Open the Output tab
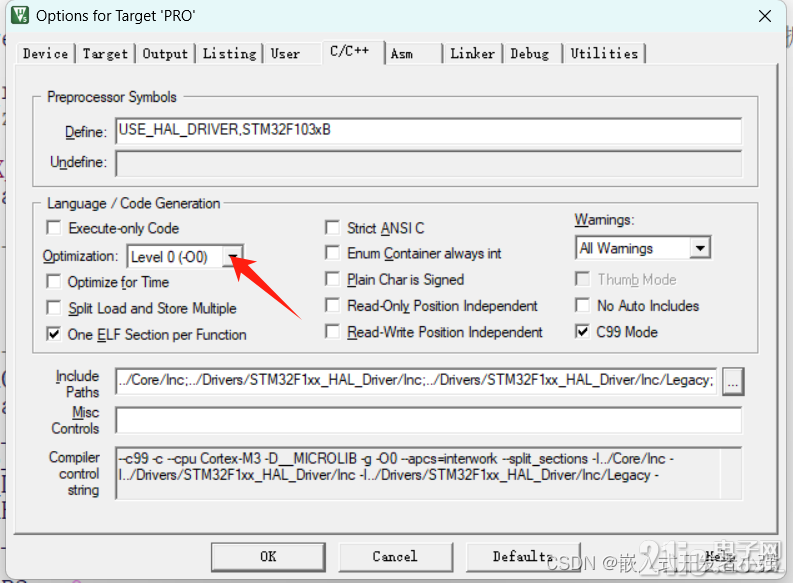 pos(165,54)
